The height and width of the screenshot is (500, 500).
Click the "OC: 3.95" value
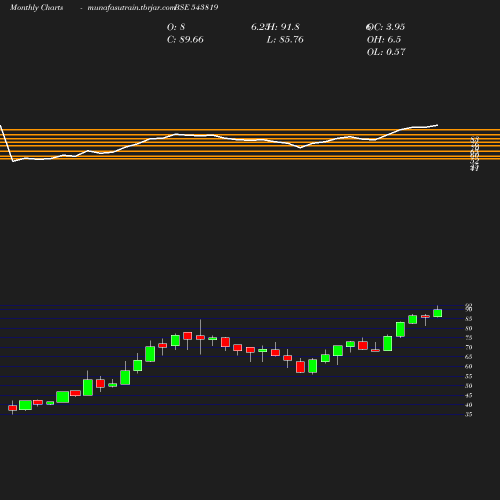click(386, 27)
